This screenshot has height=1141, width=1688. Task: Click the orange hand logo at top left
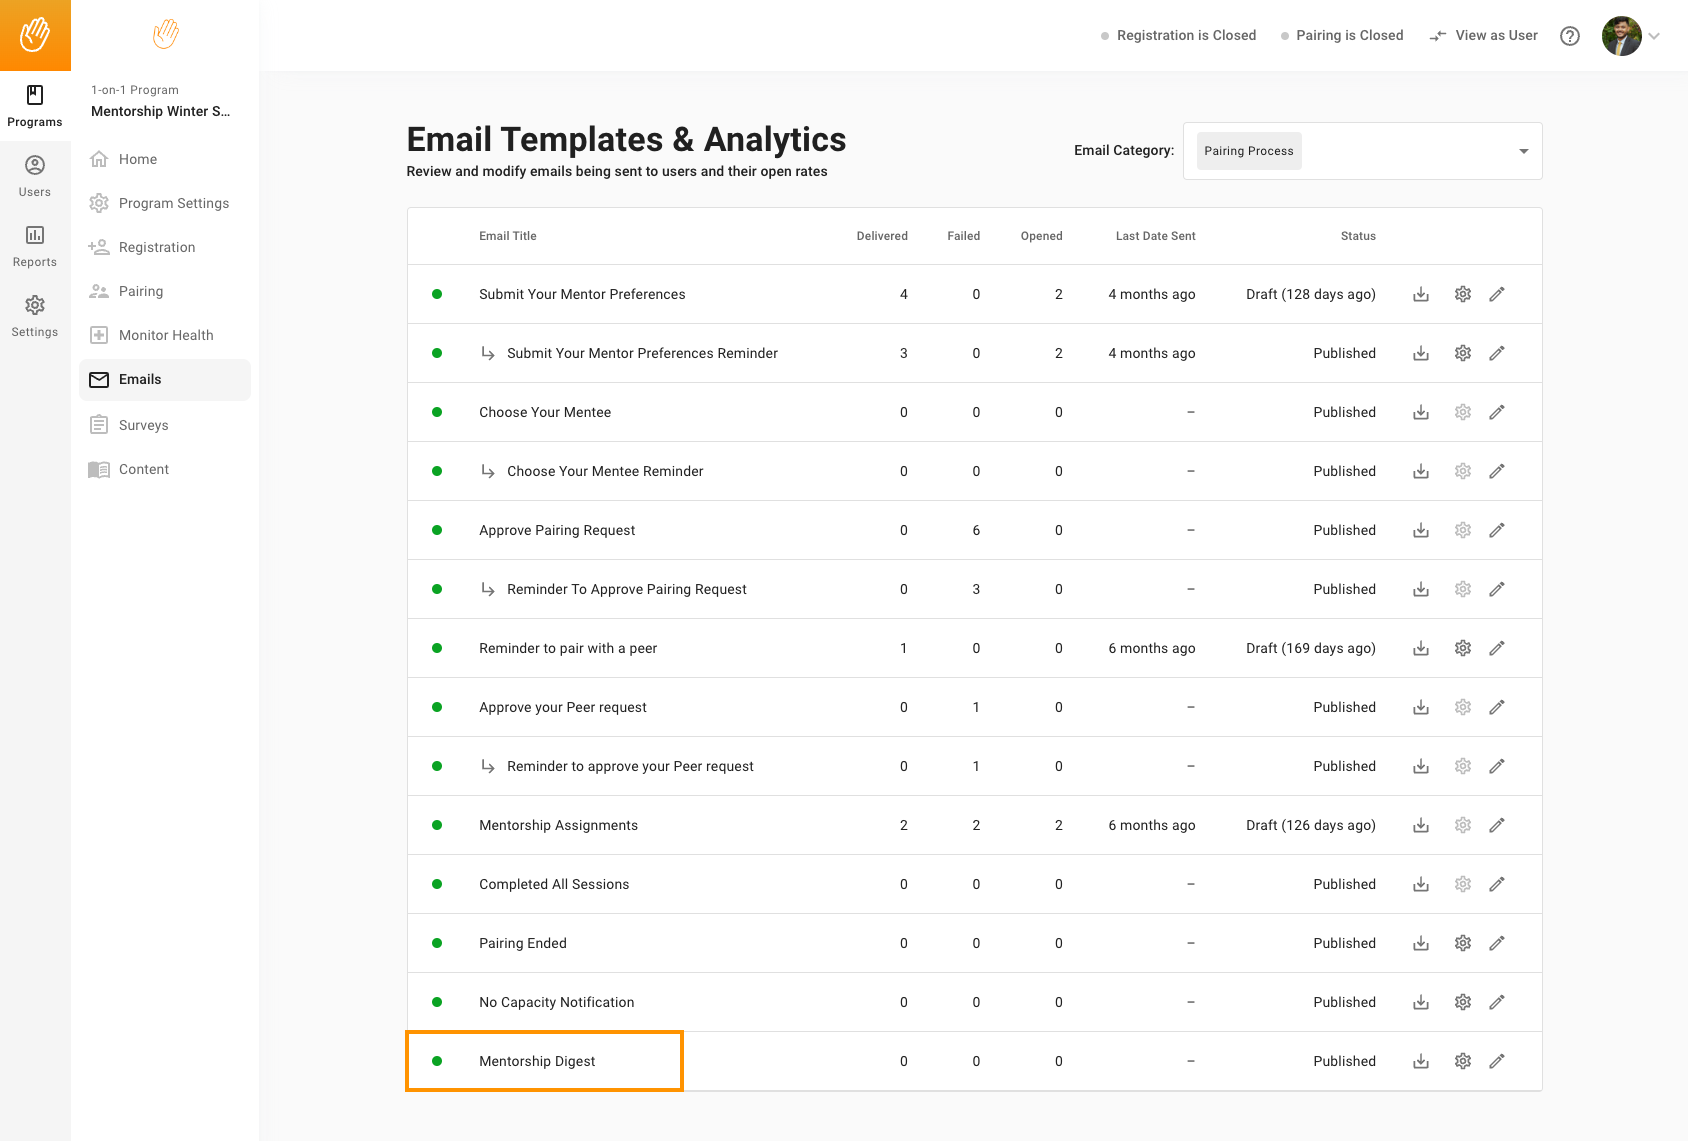(x=35, y=35)
